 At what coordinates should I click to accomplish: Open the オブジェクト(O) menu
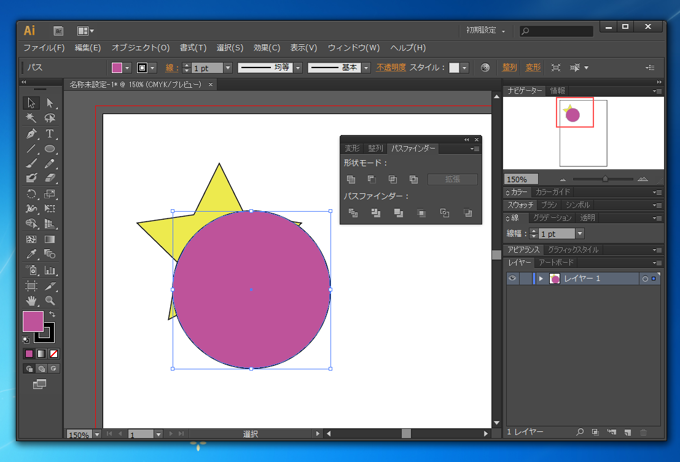pyautogui.click(x=141, y=48)
